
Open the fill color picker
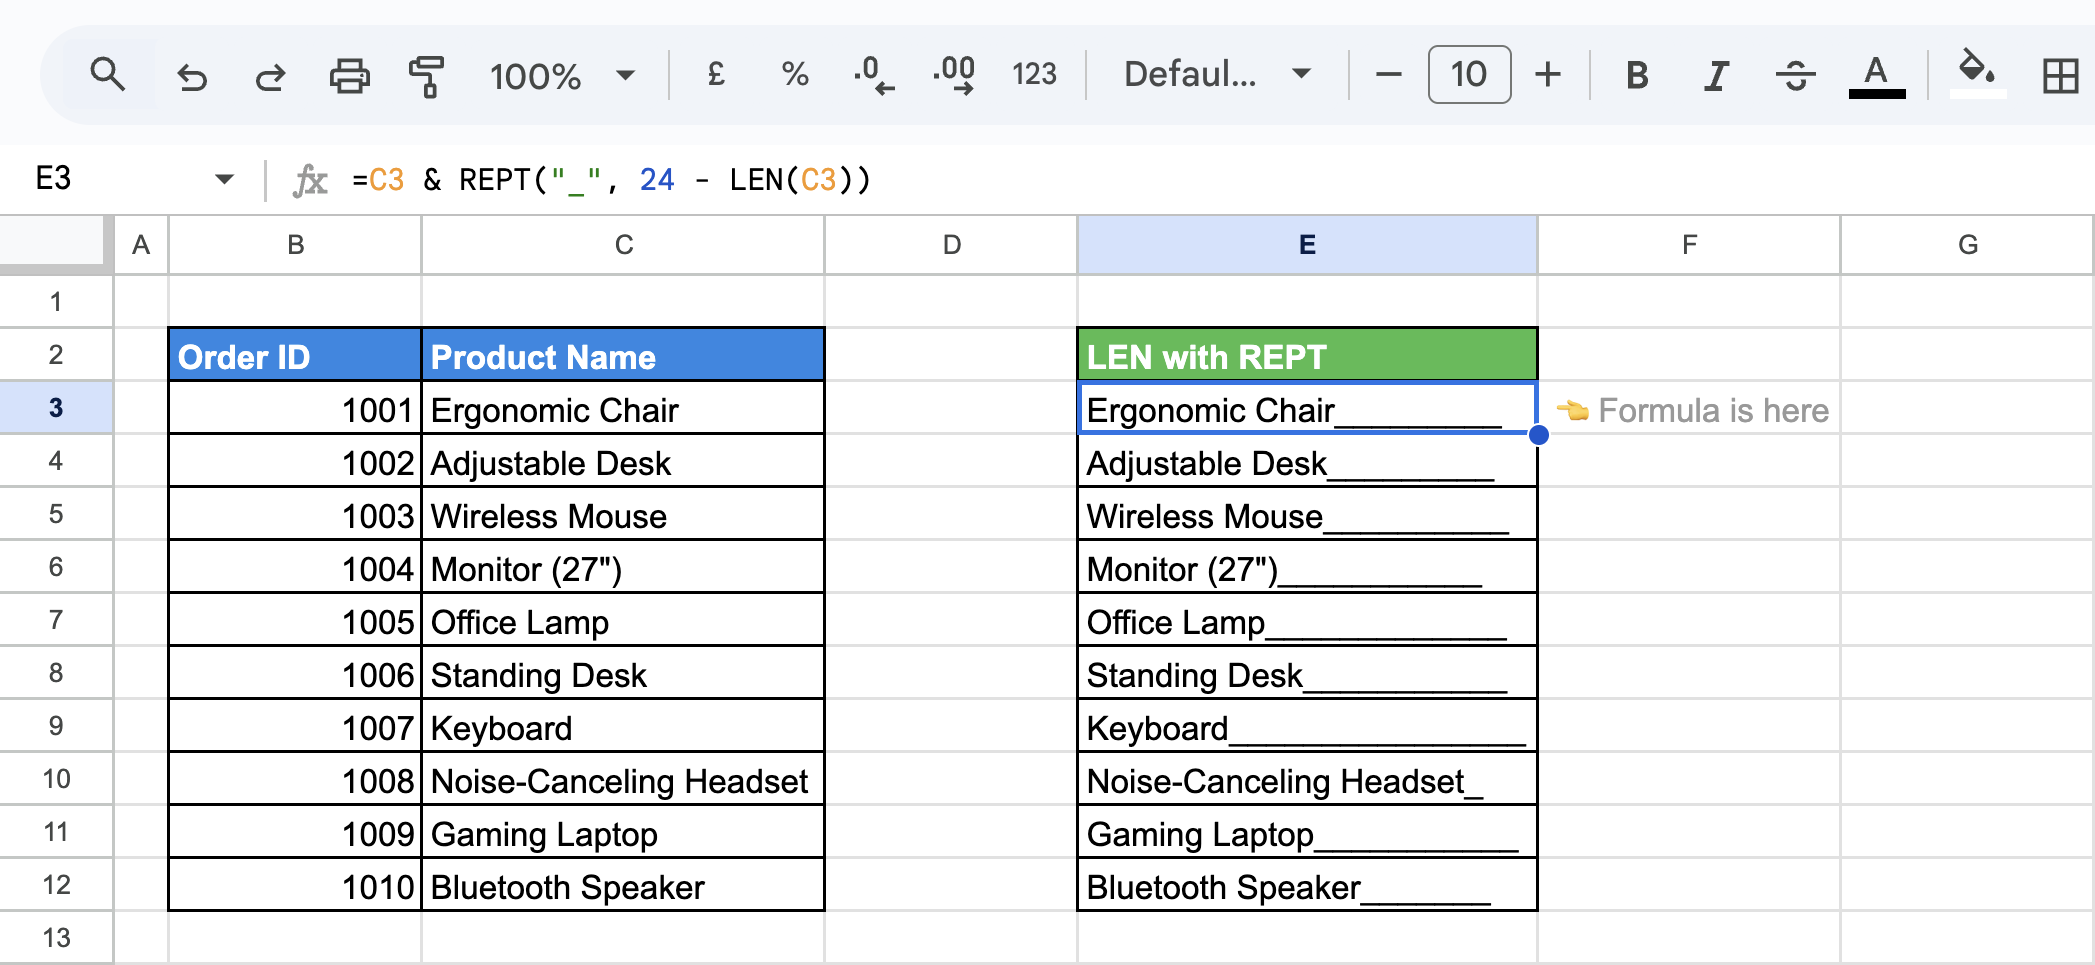point(1977,74)
